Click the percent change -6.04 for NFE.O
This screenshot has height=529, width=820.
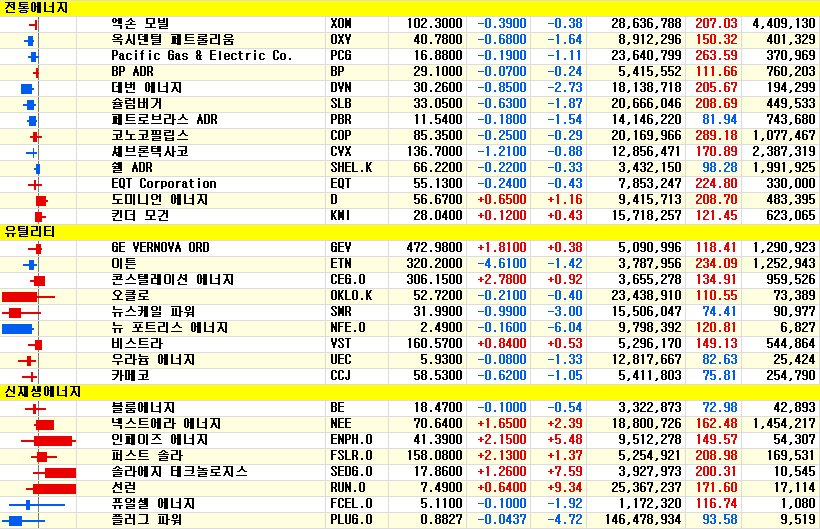[x=565, y=328]
